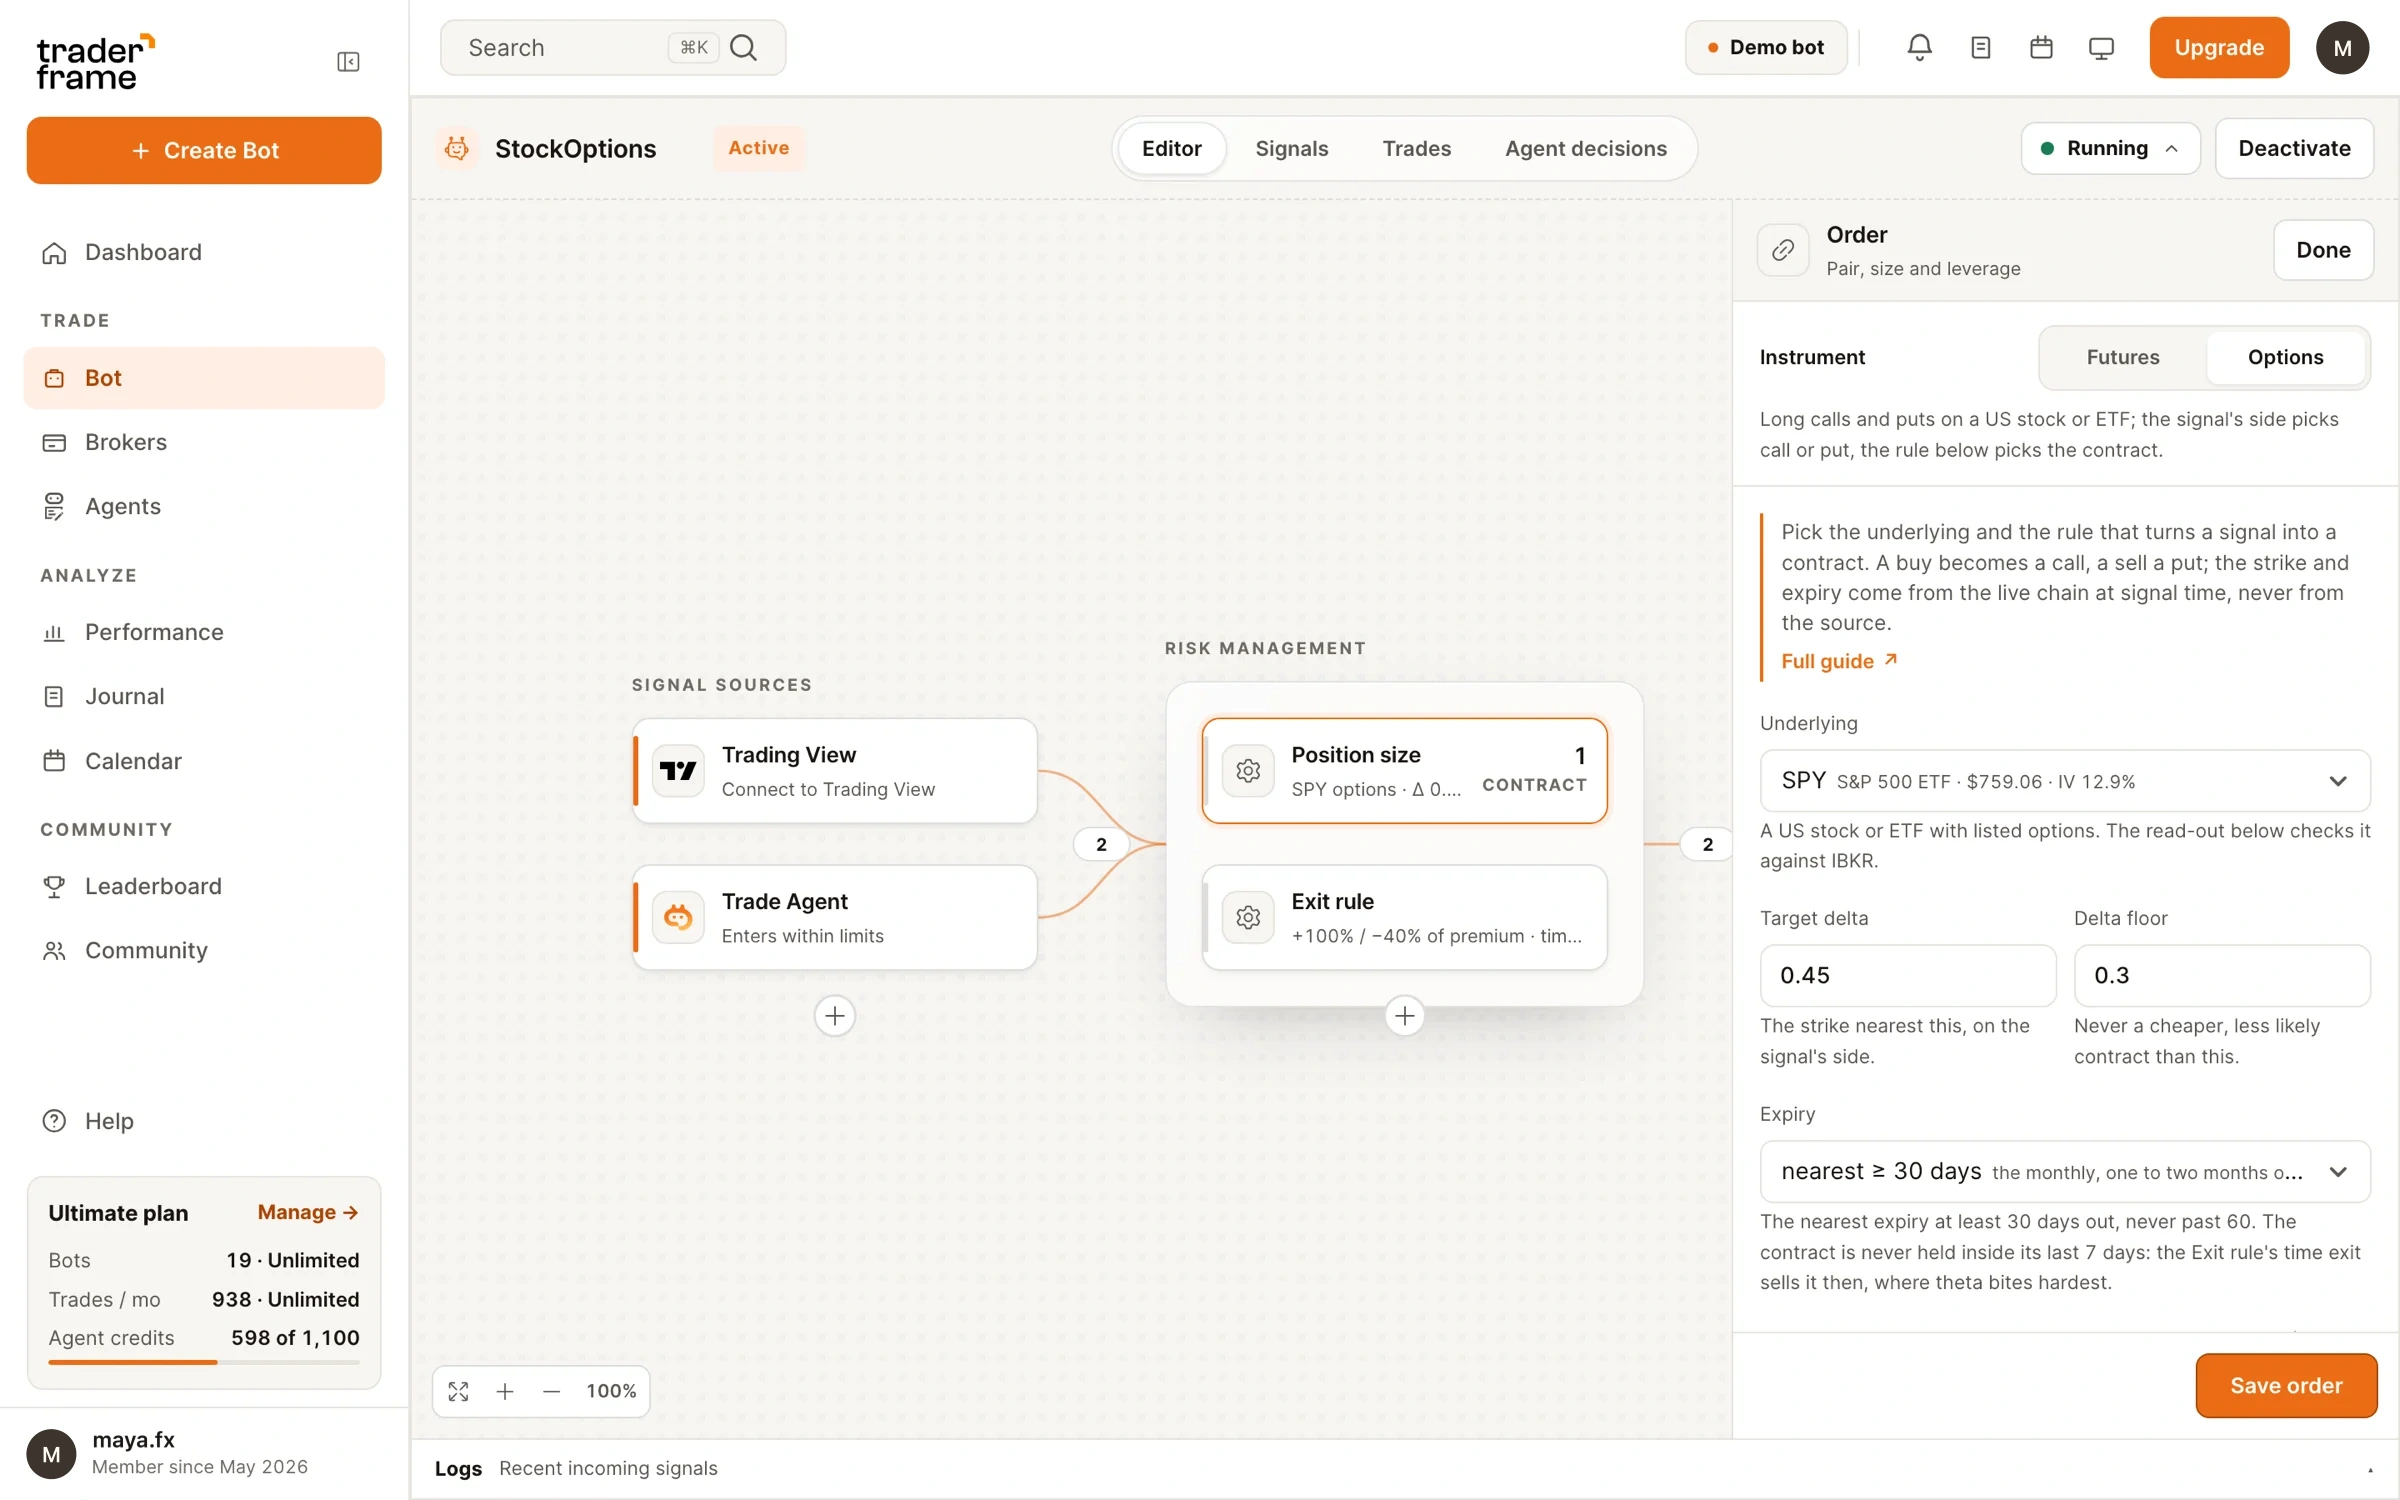Add a risk management rule with plus button
Viewport: 2400px width, 1500px height.
click(x=1404, y=1016)
